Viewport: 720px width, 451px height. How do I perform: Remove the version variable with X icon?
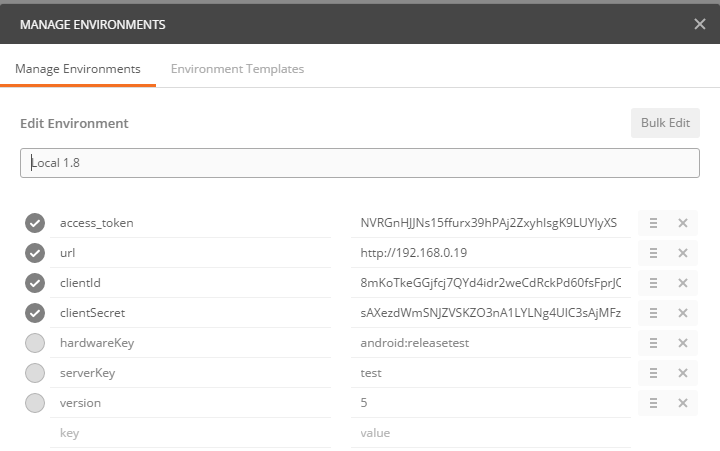click(683, 403)
